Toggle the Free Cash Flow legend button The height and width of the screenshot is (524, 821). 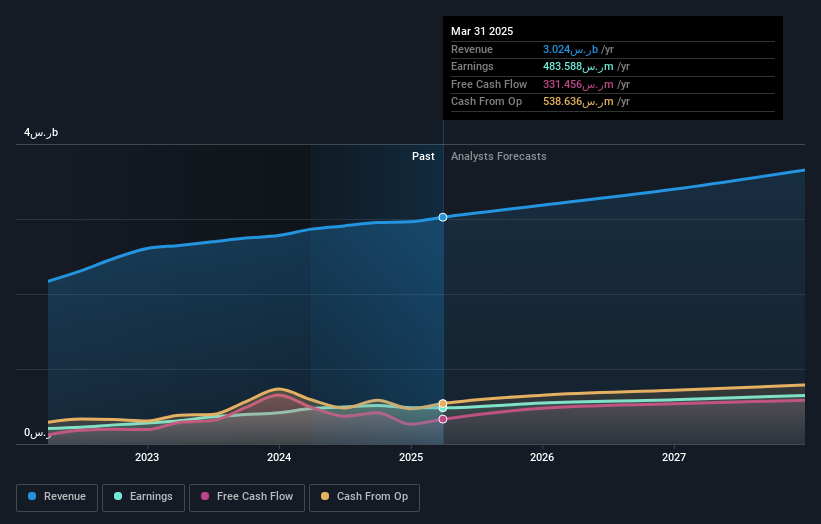coord(247,497)
